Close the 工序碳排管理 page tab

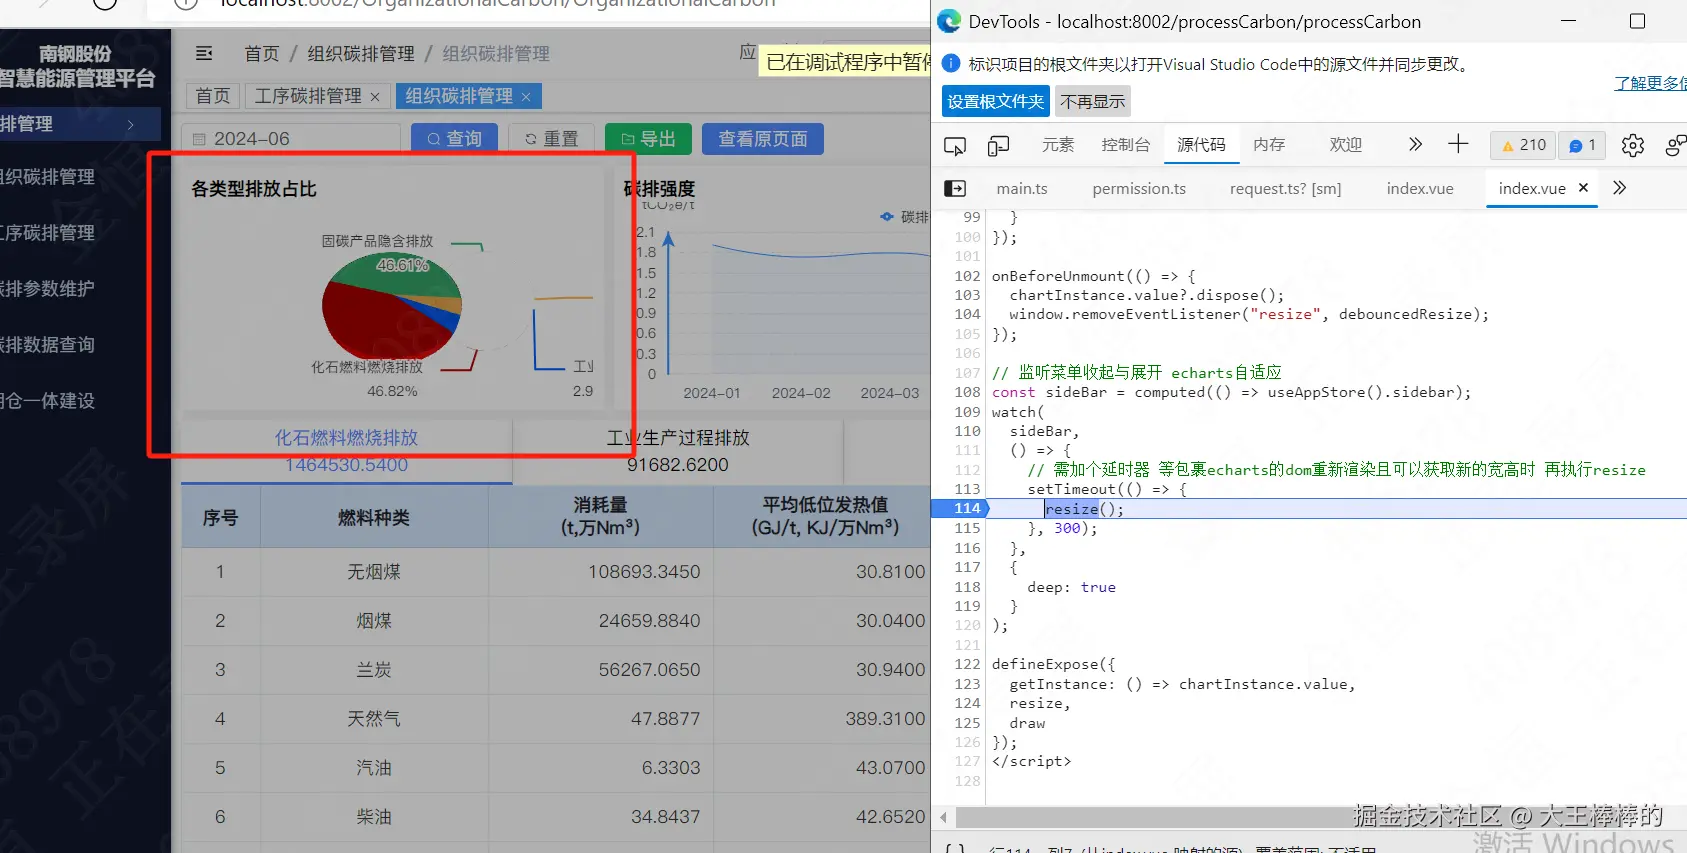(x=375, y=97)
